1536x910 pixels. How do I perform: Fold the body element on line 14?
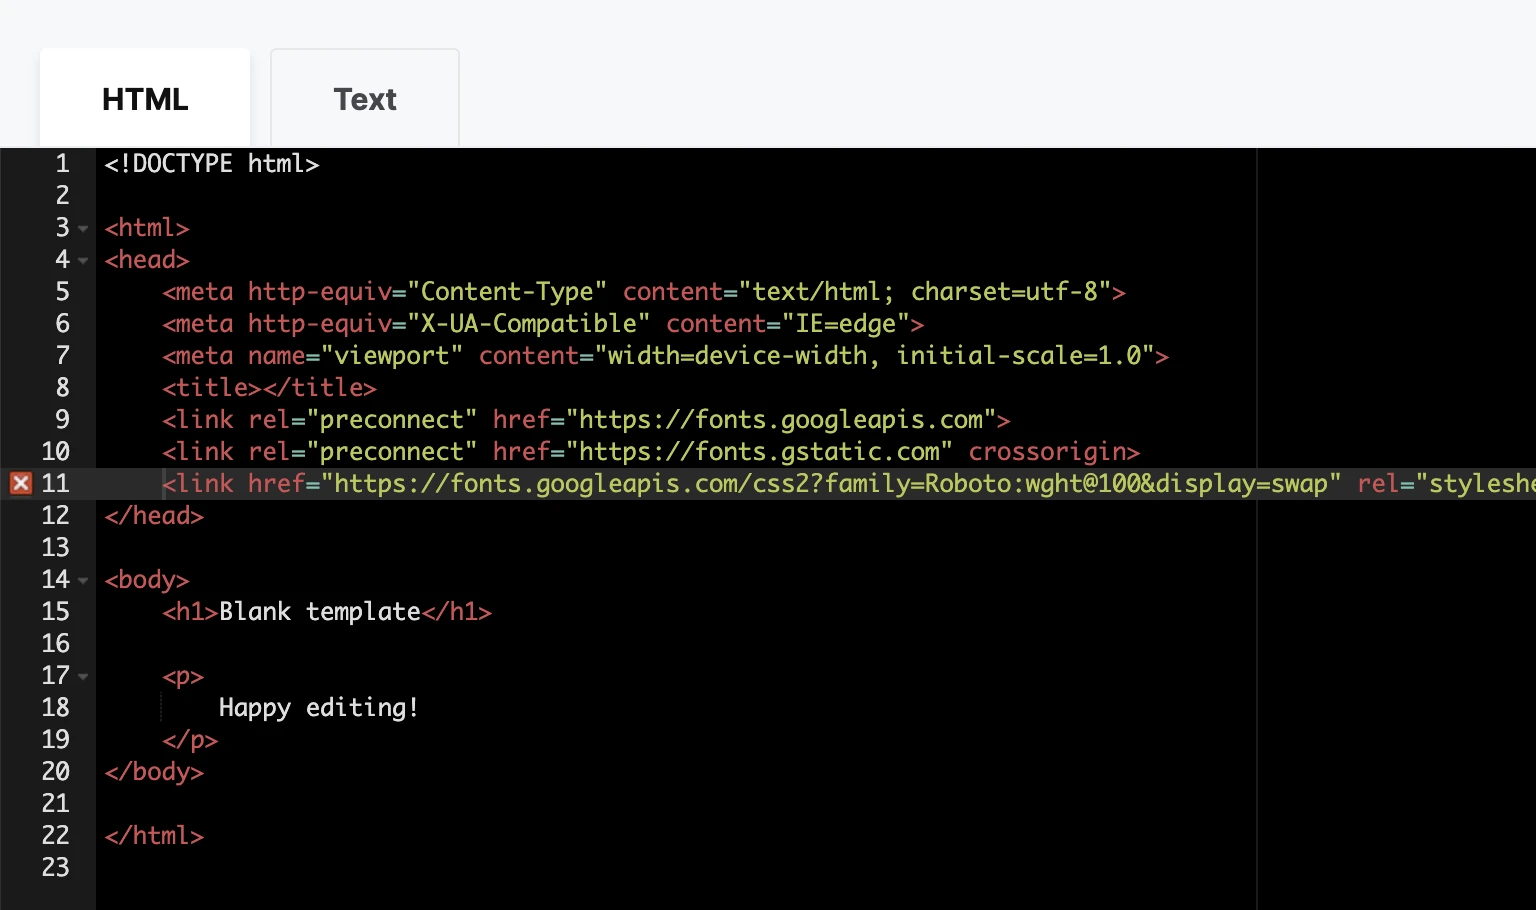pos(83,581)
